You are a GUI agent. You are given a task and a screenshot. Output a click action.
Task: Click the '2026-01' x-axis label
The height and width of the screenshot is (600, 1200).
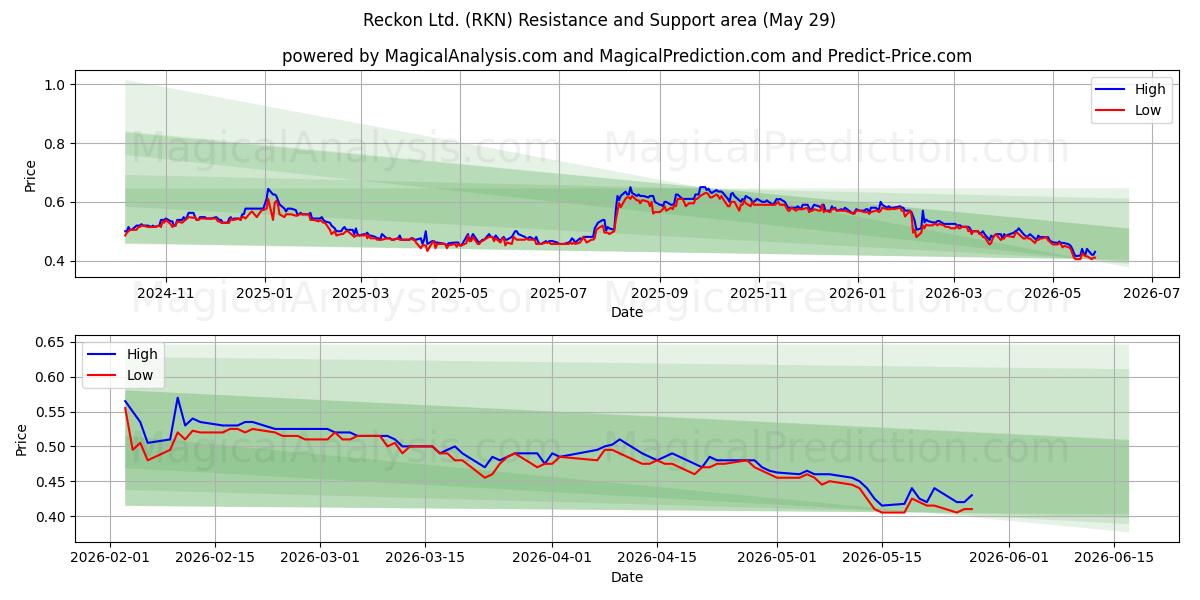(x=857, y=293)
